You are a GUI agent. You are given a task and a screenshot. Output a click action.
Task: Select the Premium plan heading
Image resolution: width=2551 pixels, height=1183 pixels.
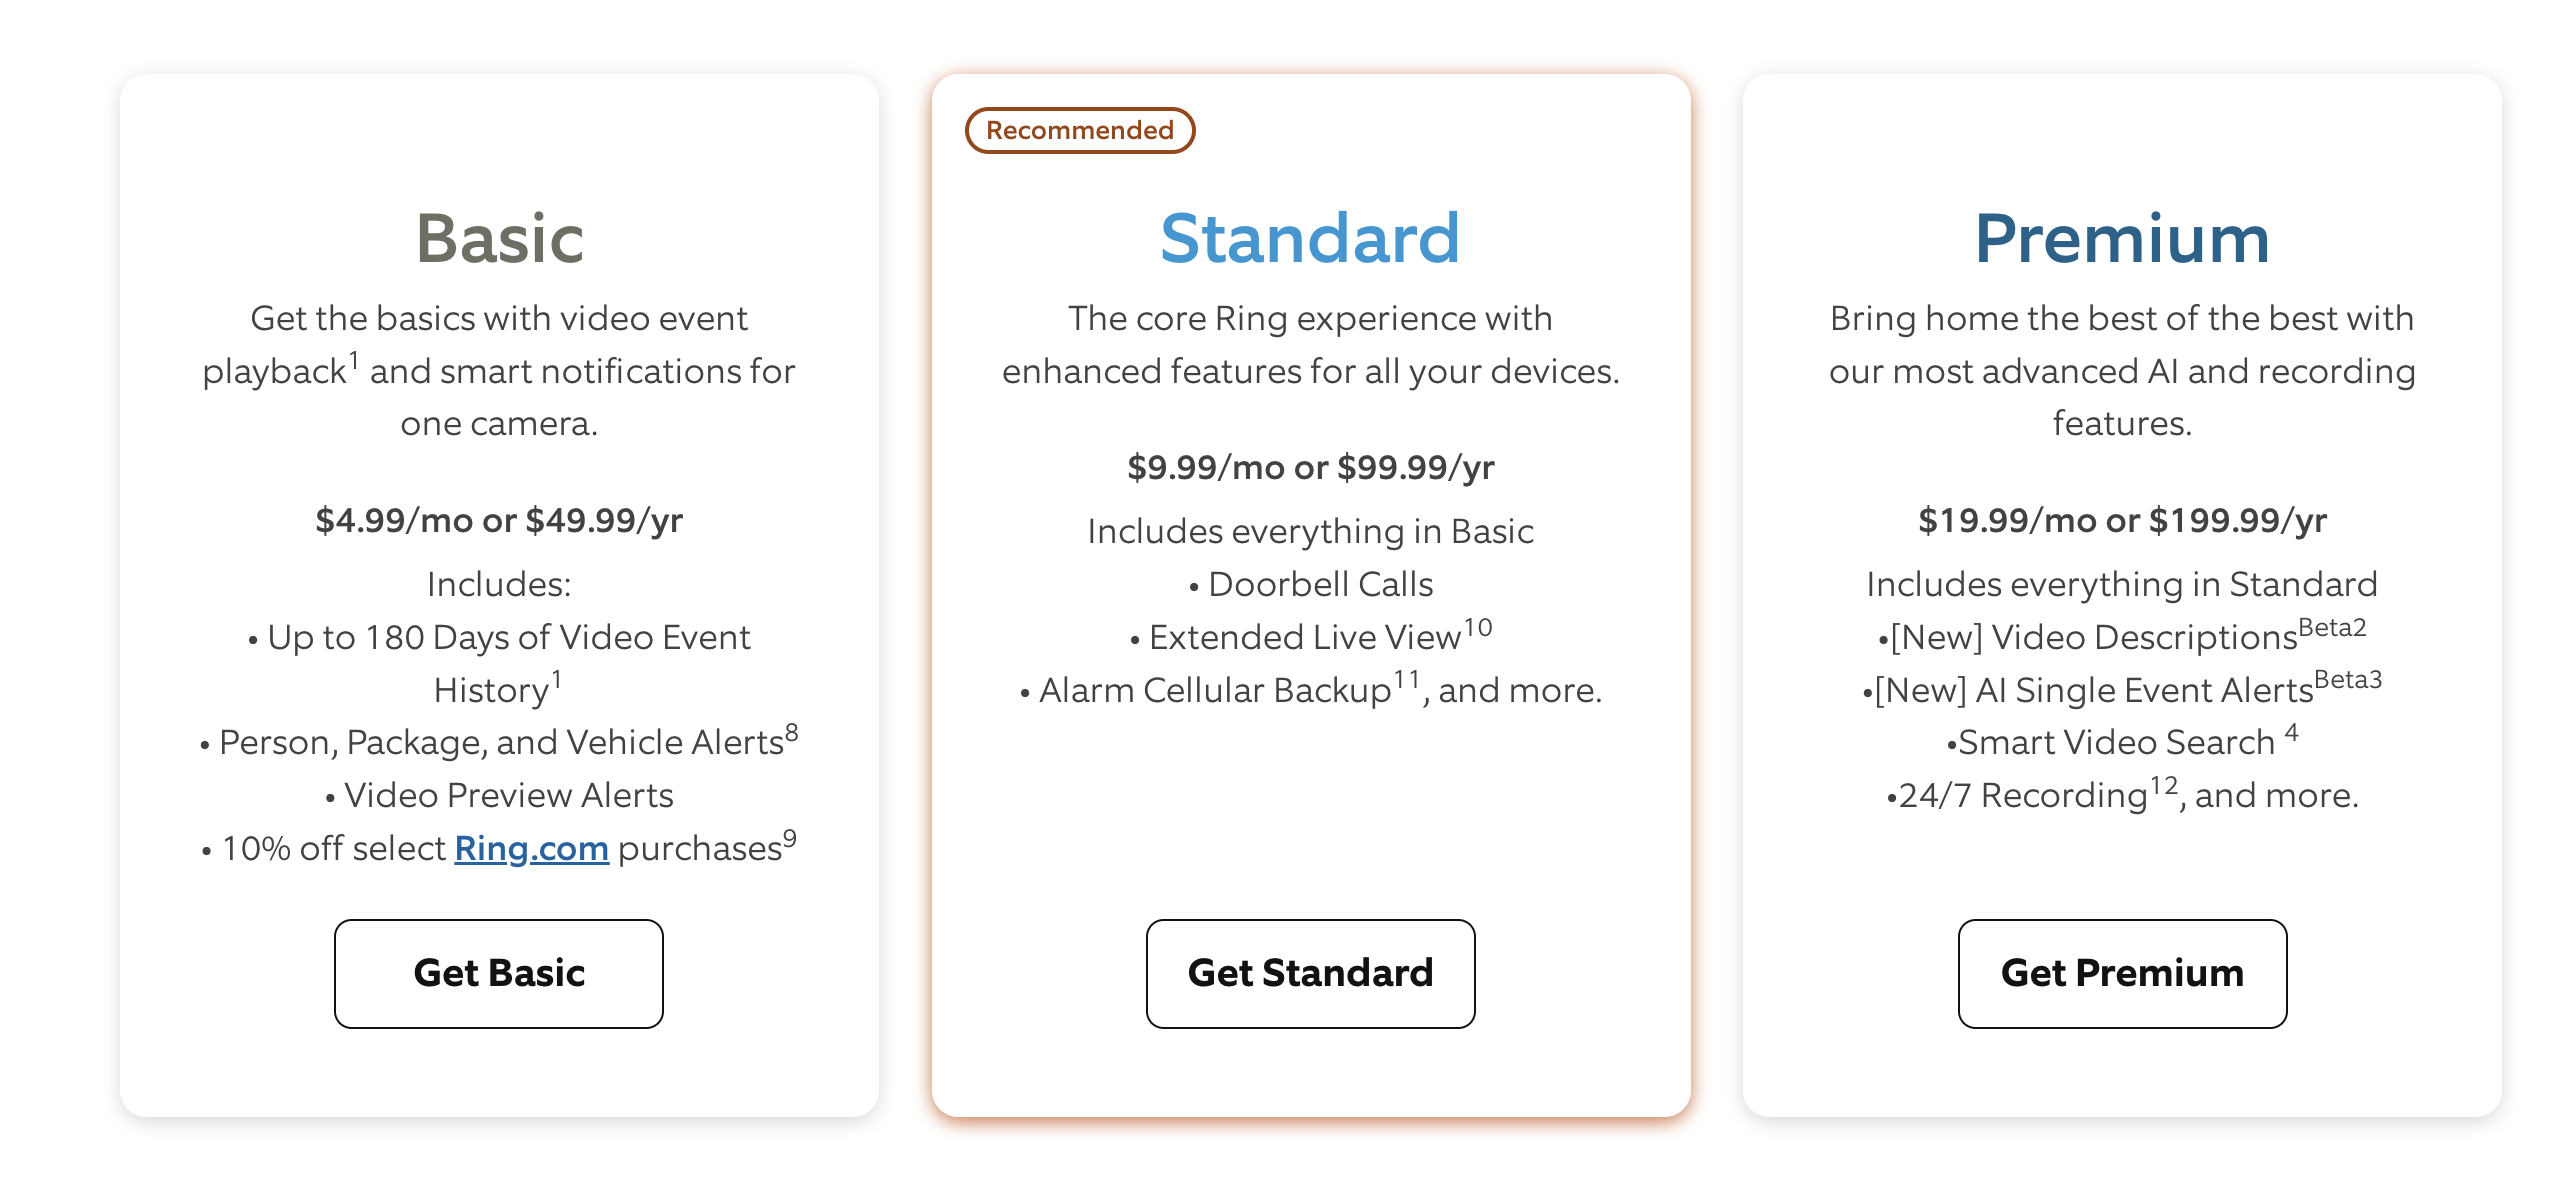pyautogui.click(x=2121, y=239)
